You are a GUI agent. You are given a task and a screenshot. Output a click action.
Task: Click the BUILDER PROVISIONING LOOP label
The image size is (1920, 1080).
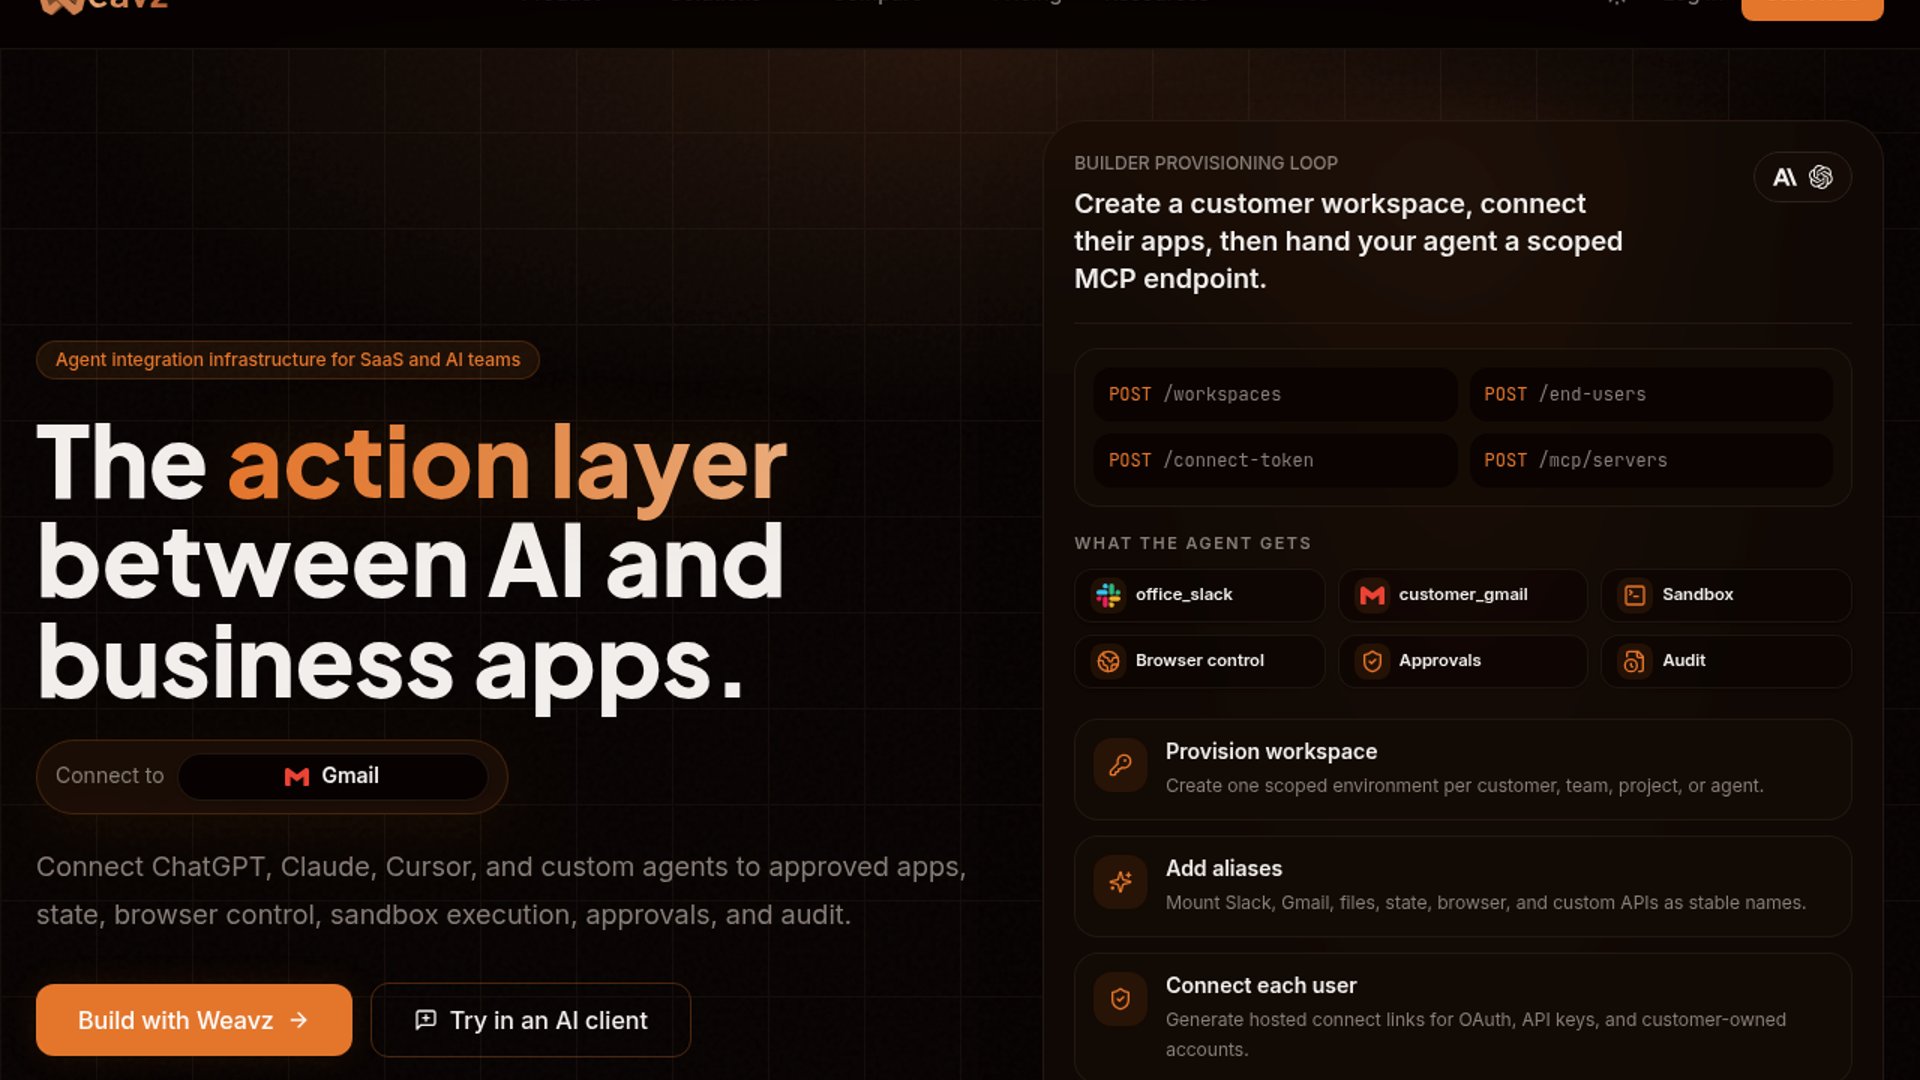coord(1206,163)
